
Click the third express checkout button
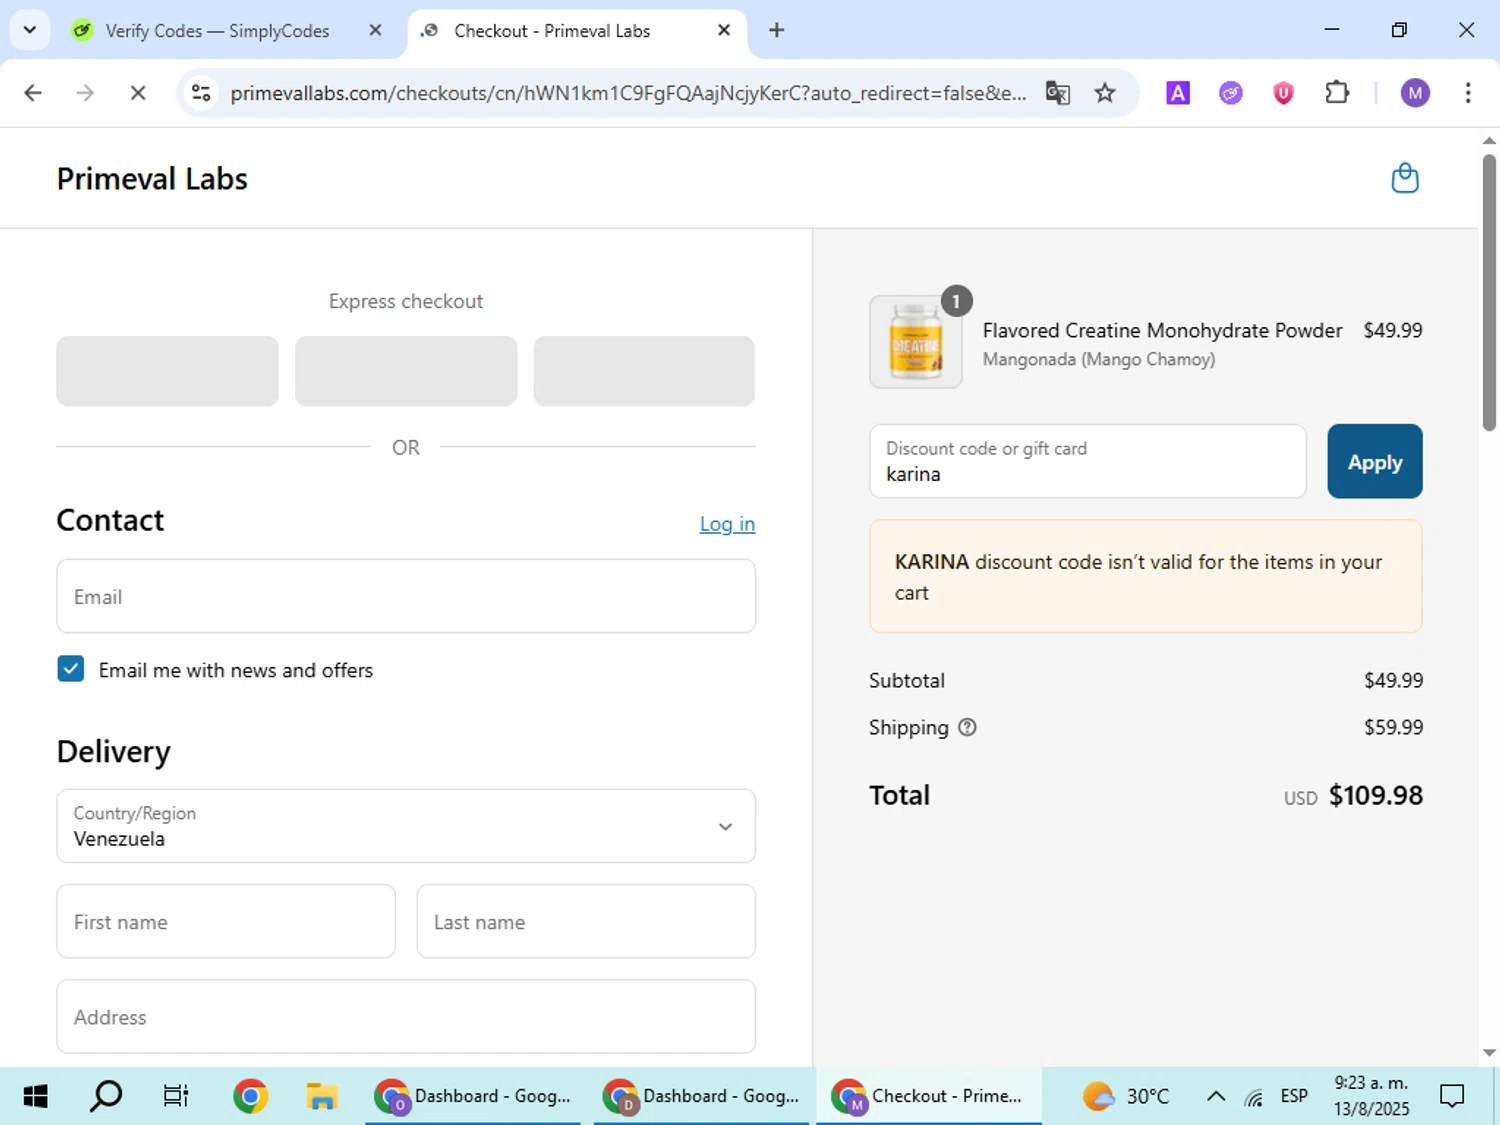click(x=644, y=371)
